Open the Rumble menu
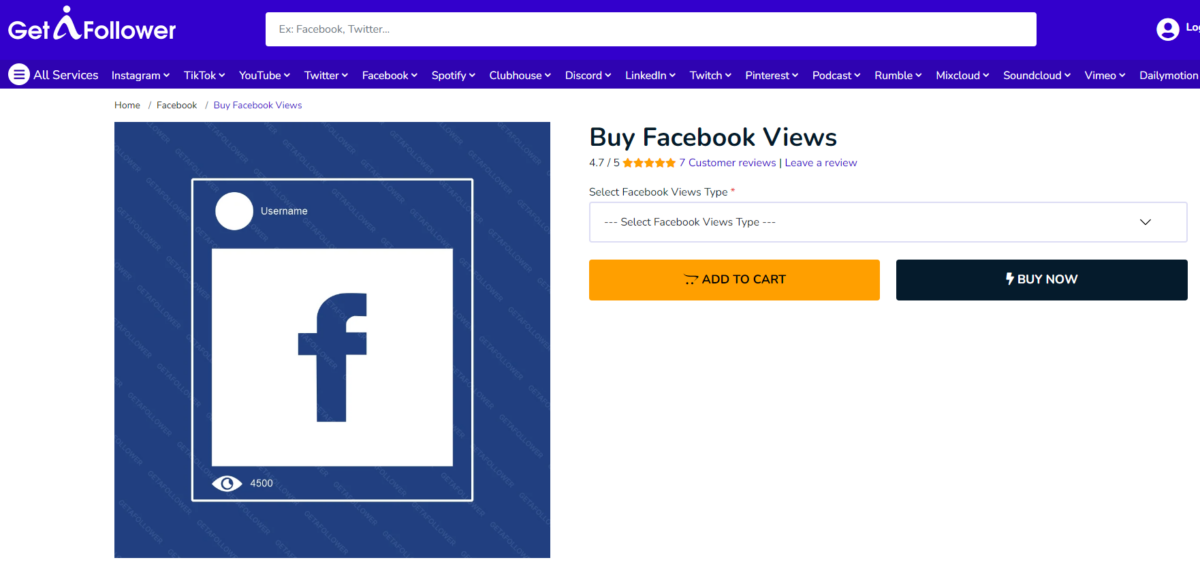The height and width of the screenshot is (573, 1200). [x=898, y=75]
